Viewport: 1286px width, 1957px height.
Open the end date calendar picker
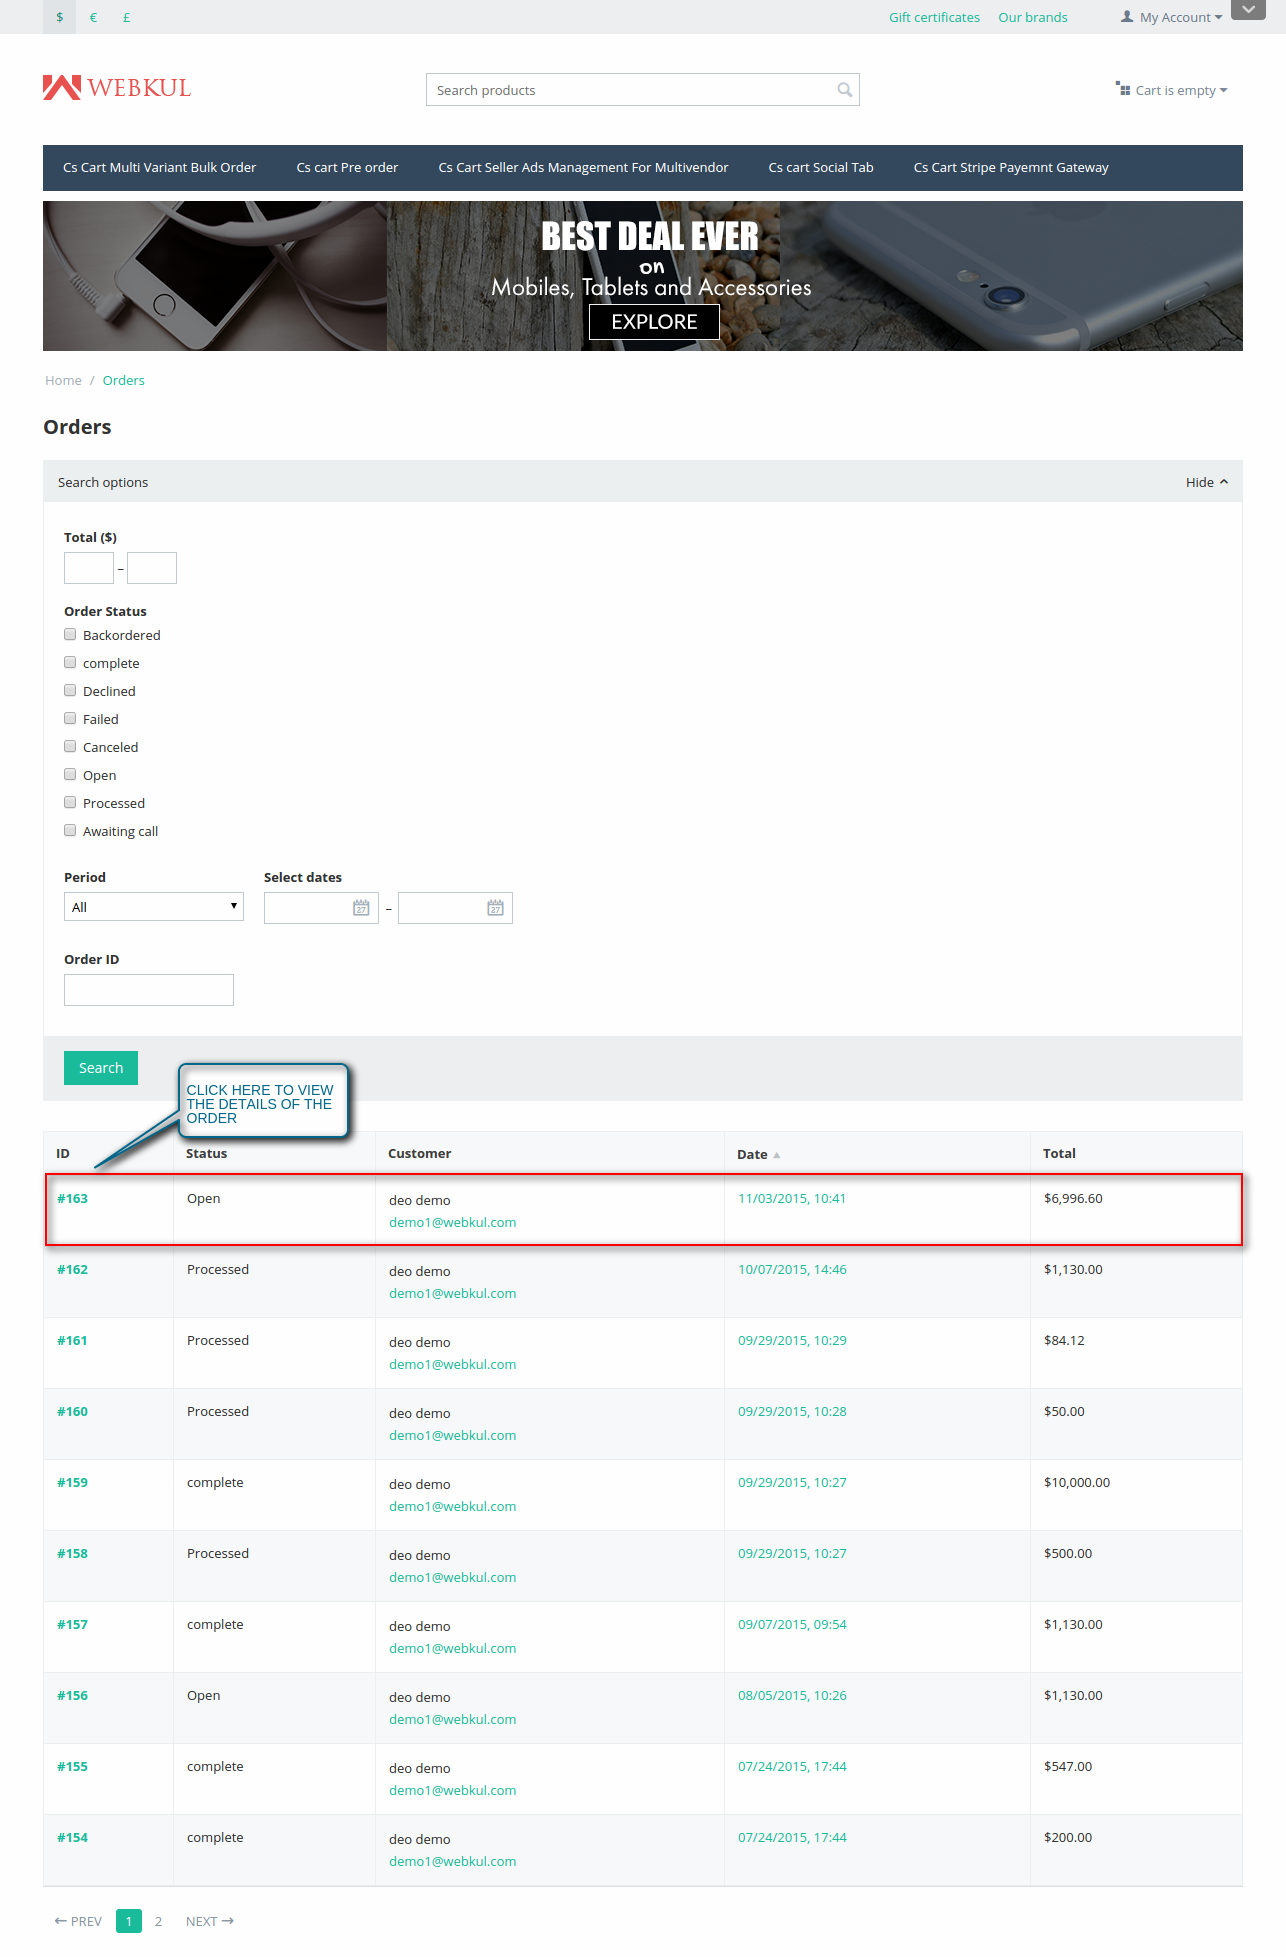click(x=495, y=908)
